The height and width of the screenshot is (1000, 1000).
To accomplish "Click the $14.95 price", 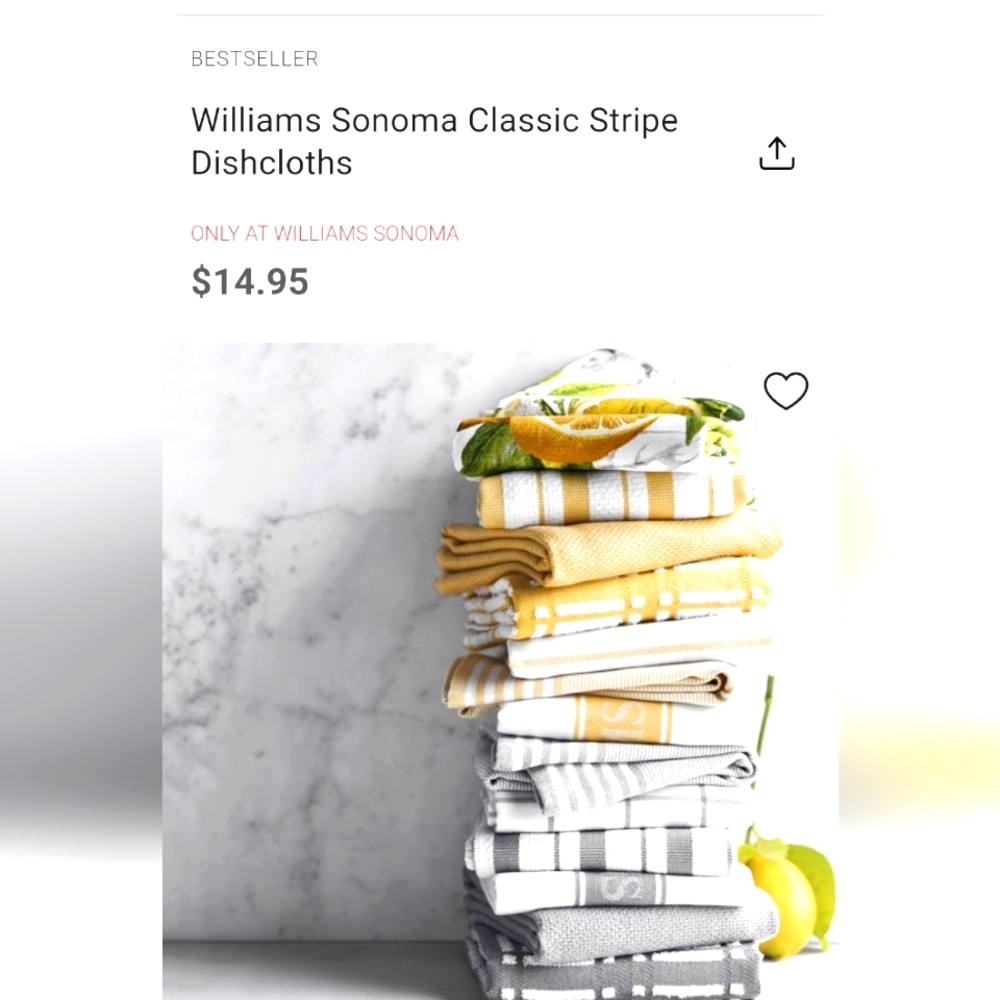I will click(250, 281).
